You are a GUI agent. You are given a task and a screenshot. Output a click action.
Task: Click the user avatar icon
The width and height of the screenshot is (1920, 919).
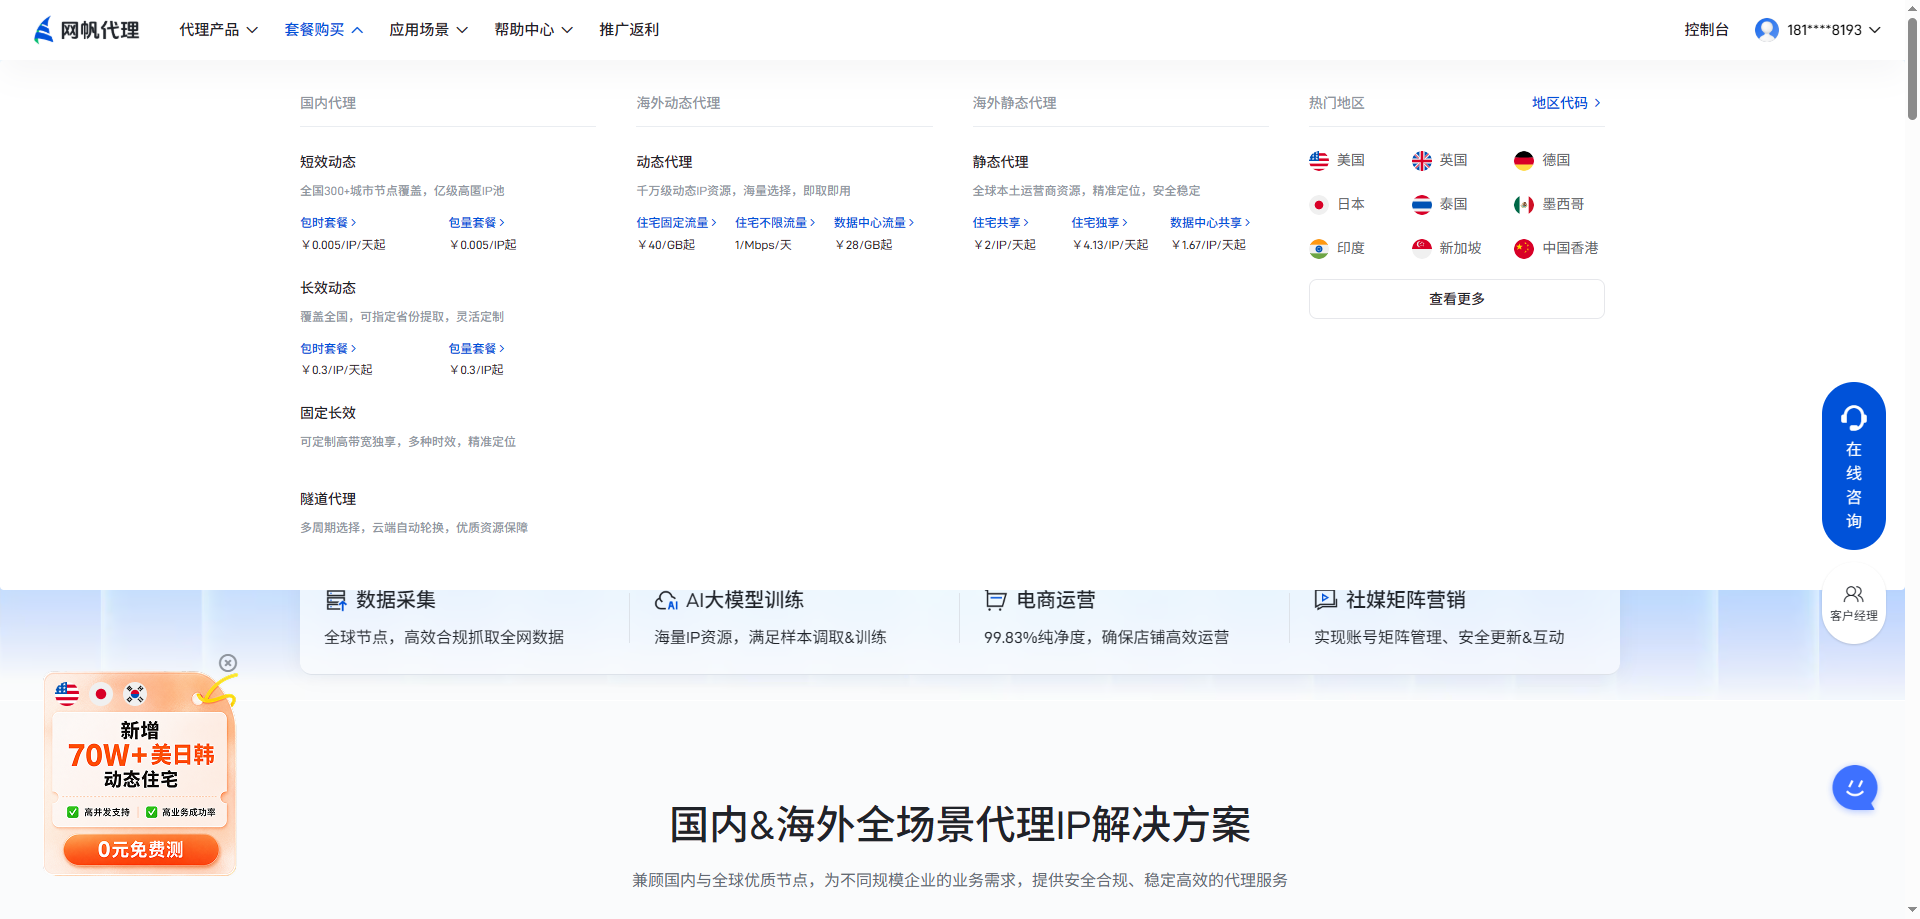click(1767, 30)
